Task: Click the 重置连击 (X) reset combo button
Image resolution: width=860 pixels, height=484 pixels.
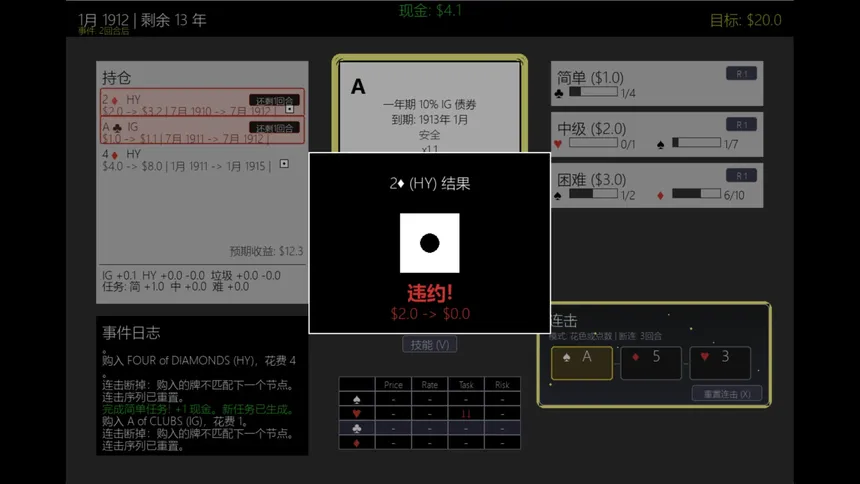Action: [727, 394]
